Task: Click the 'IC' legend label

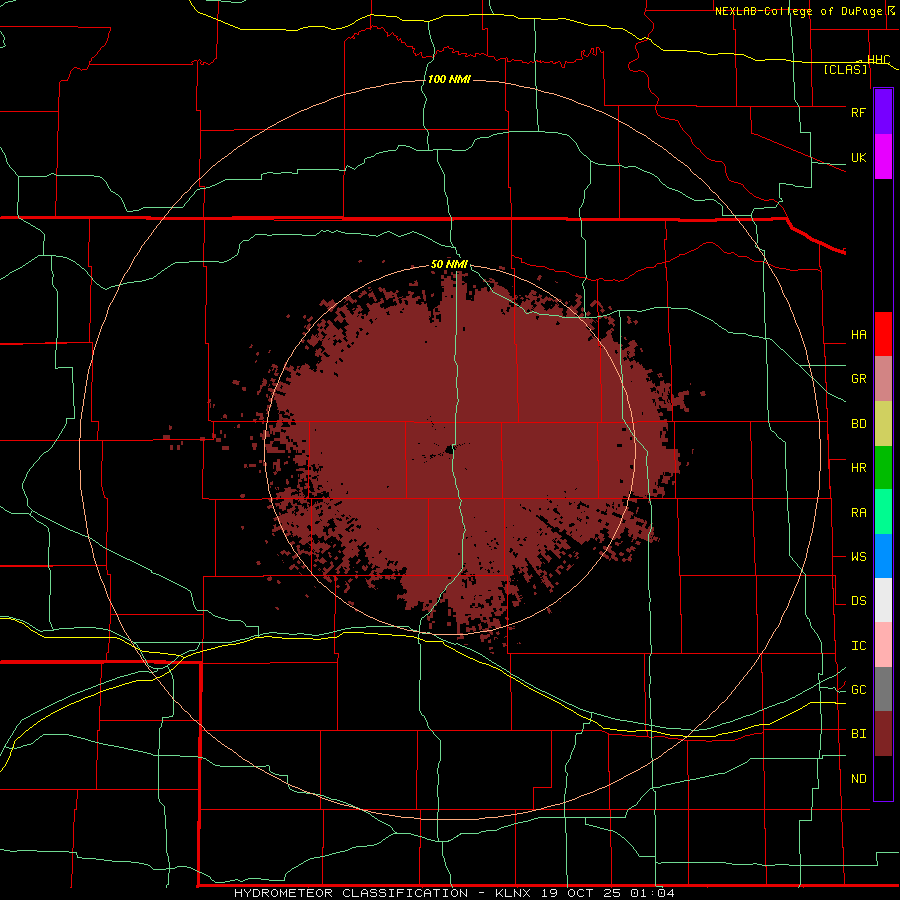Action: (x=859, y=646)
